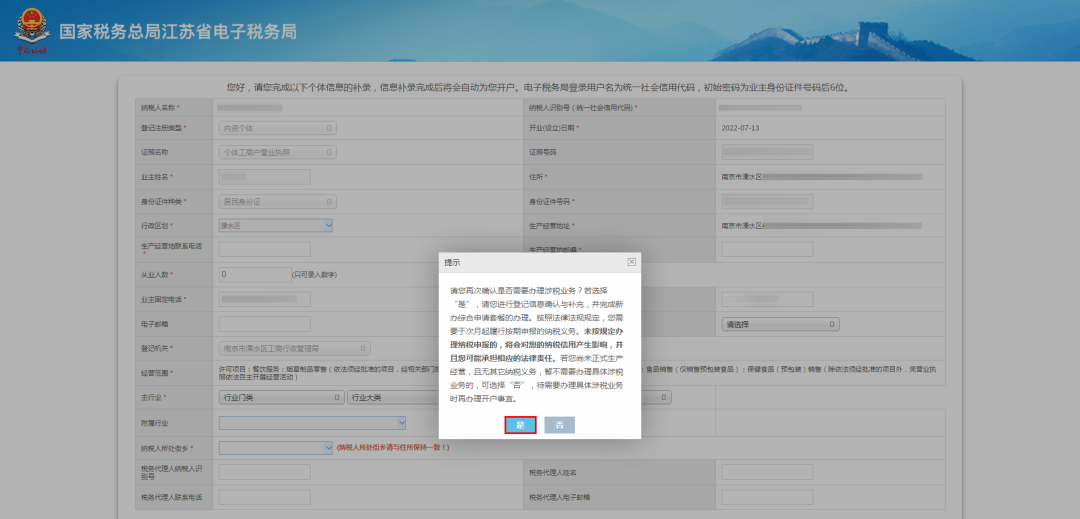The height and width of the screenshot is (519, 1080).
Task: Click the 身份证件号码 input field
Action: click(x=767, y=202)
